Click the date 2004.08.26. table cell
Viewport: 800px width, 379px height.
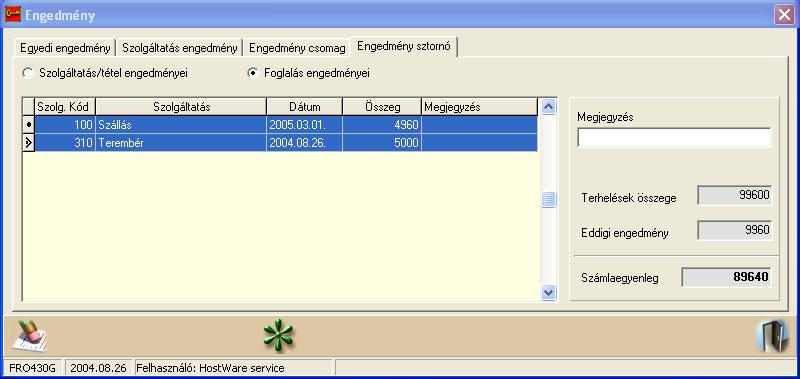[305, 143]
